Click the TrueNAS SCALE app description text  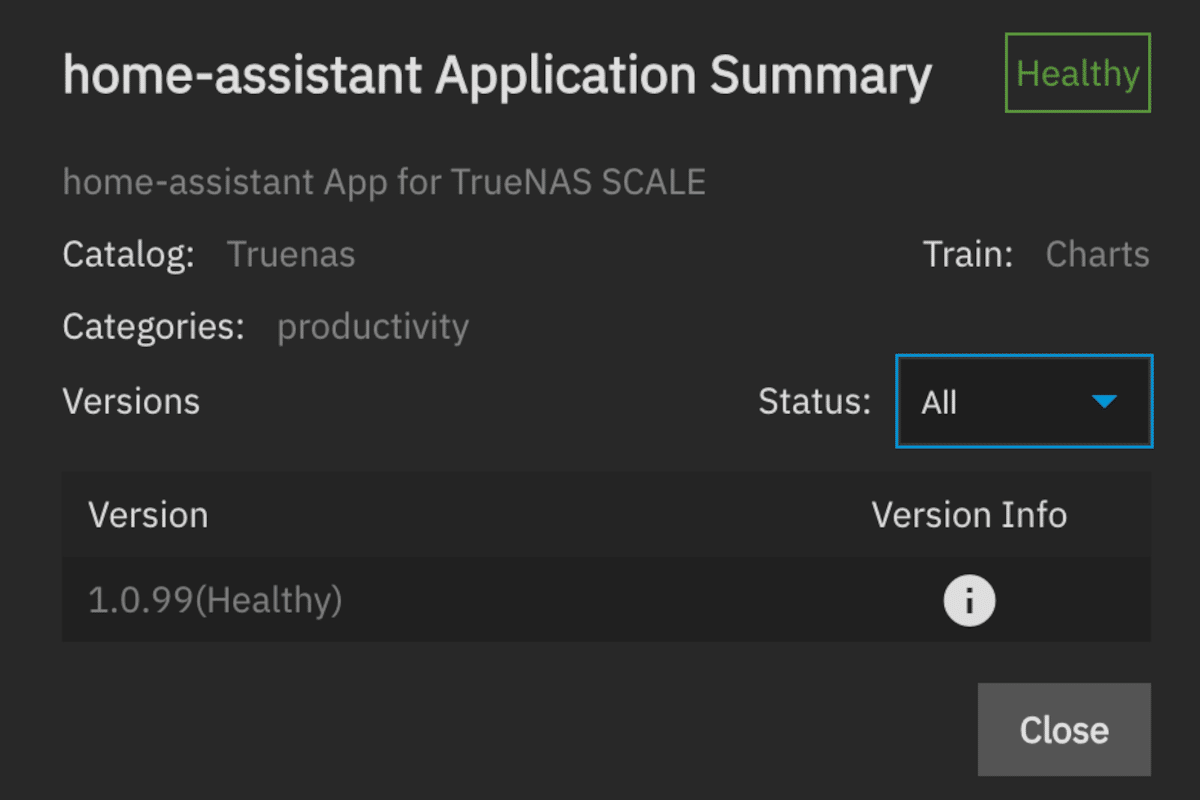(384, 182)
